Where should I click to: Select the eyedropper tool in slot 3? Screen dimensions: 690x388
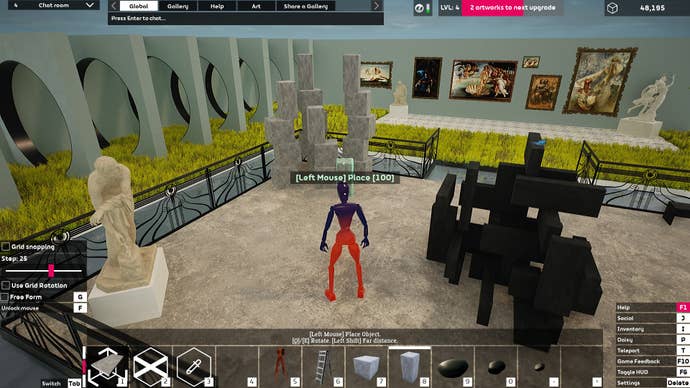[x=194, y=367]
